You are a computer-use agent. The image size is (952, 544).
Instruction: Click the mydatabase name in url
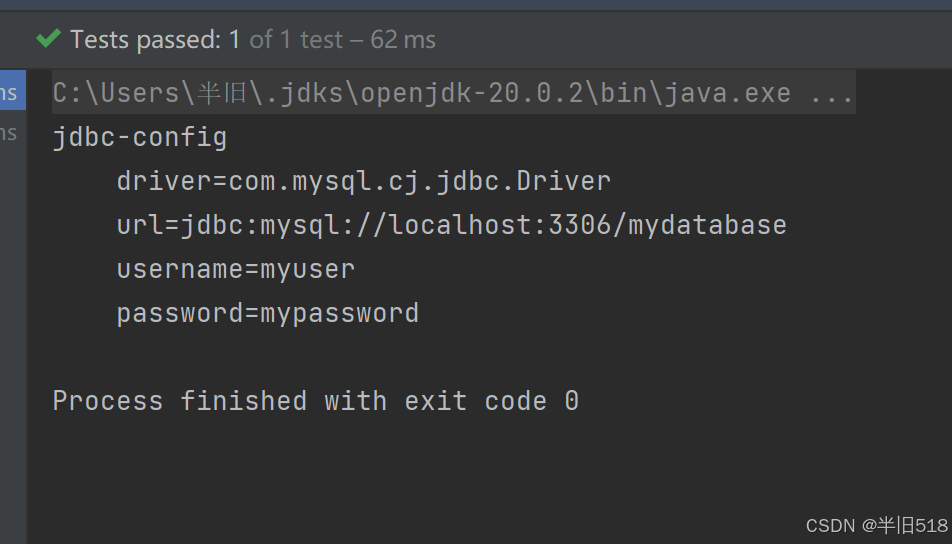coord(707,226)
